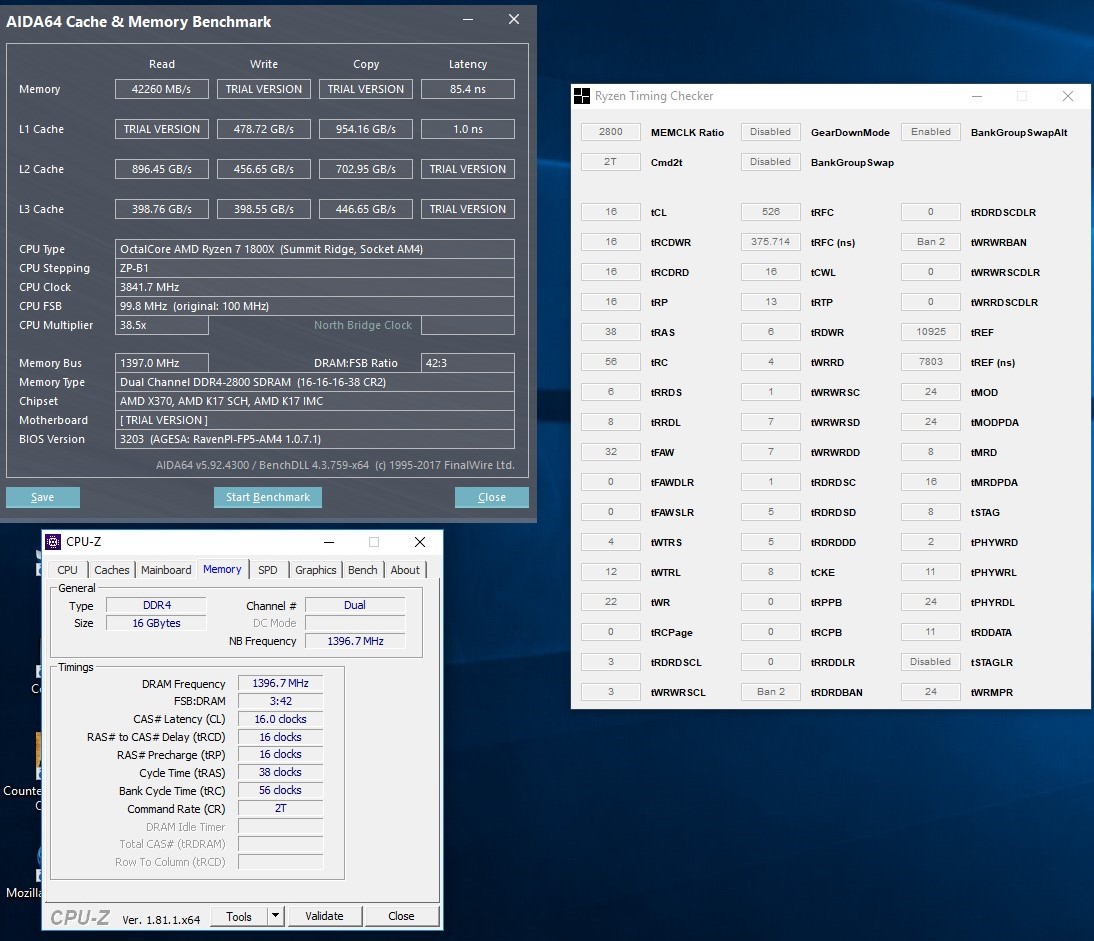Select the Memory tab in CPU-Z
The height and width of the screenshot is (941, 1094).
tap(222, 569)
